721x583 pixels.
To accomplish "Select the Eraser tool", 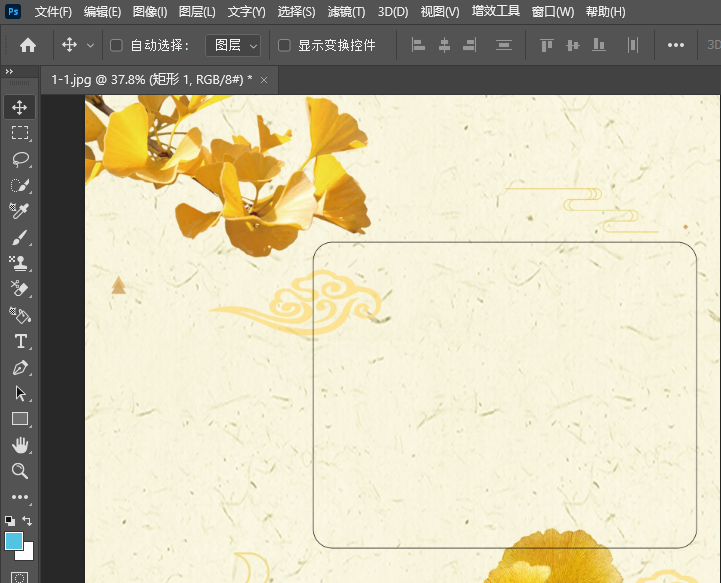I will (19, 289).
